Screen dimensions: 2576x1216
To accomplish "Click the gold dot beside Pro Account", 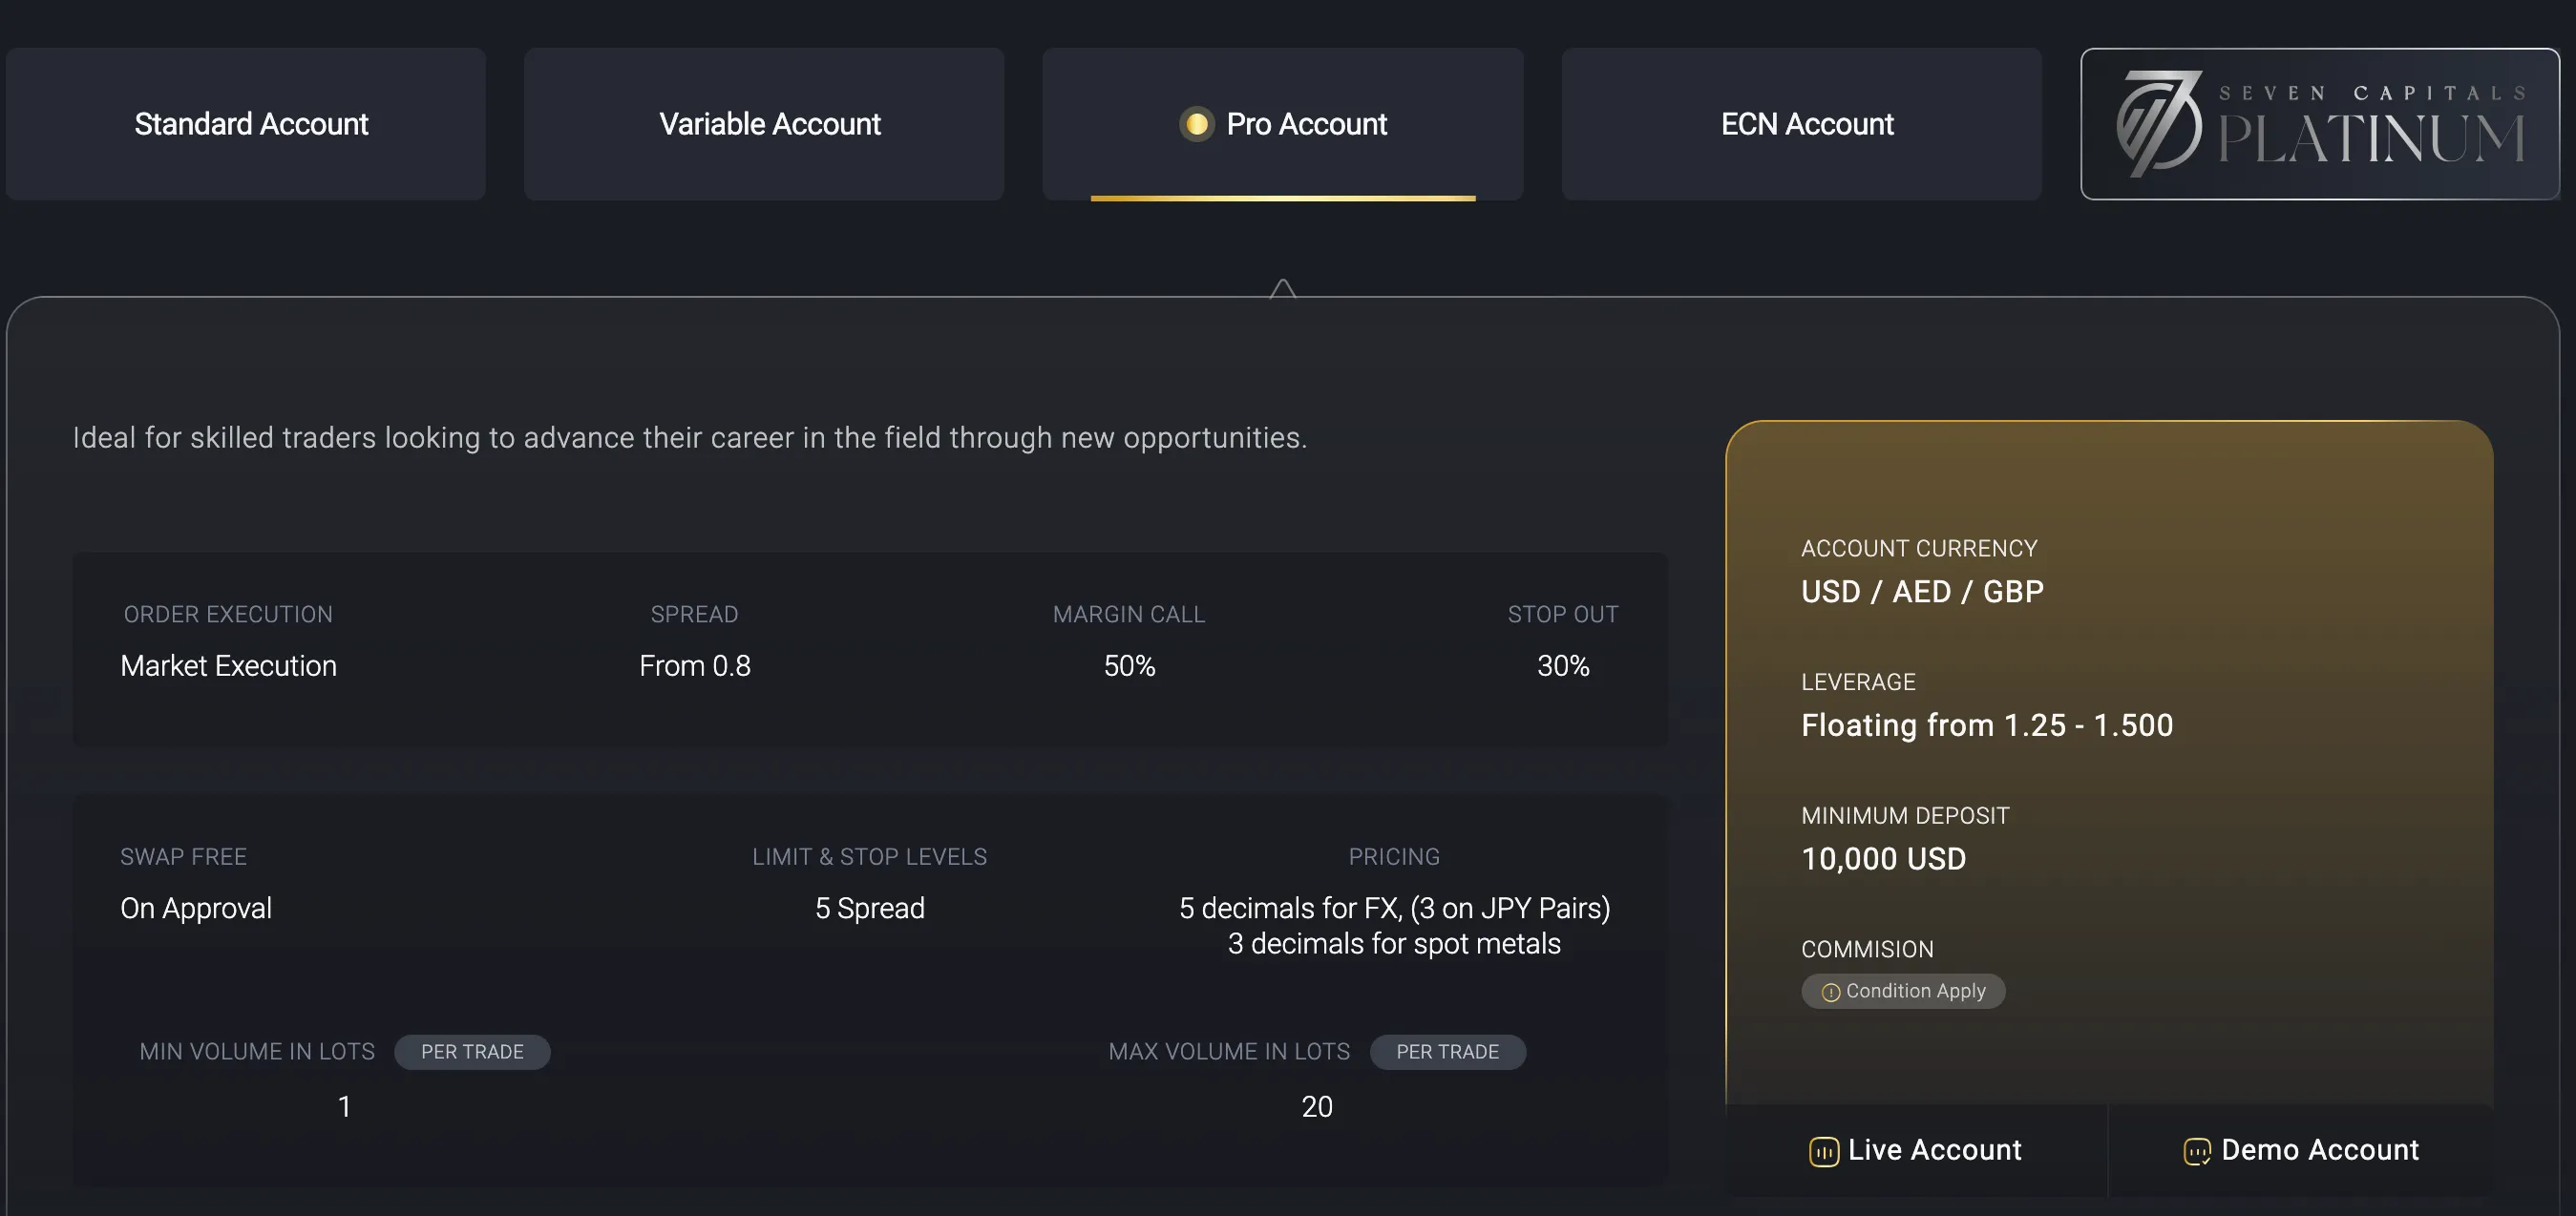I will tap(1196, 124).
